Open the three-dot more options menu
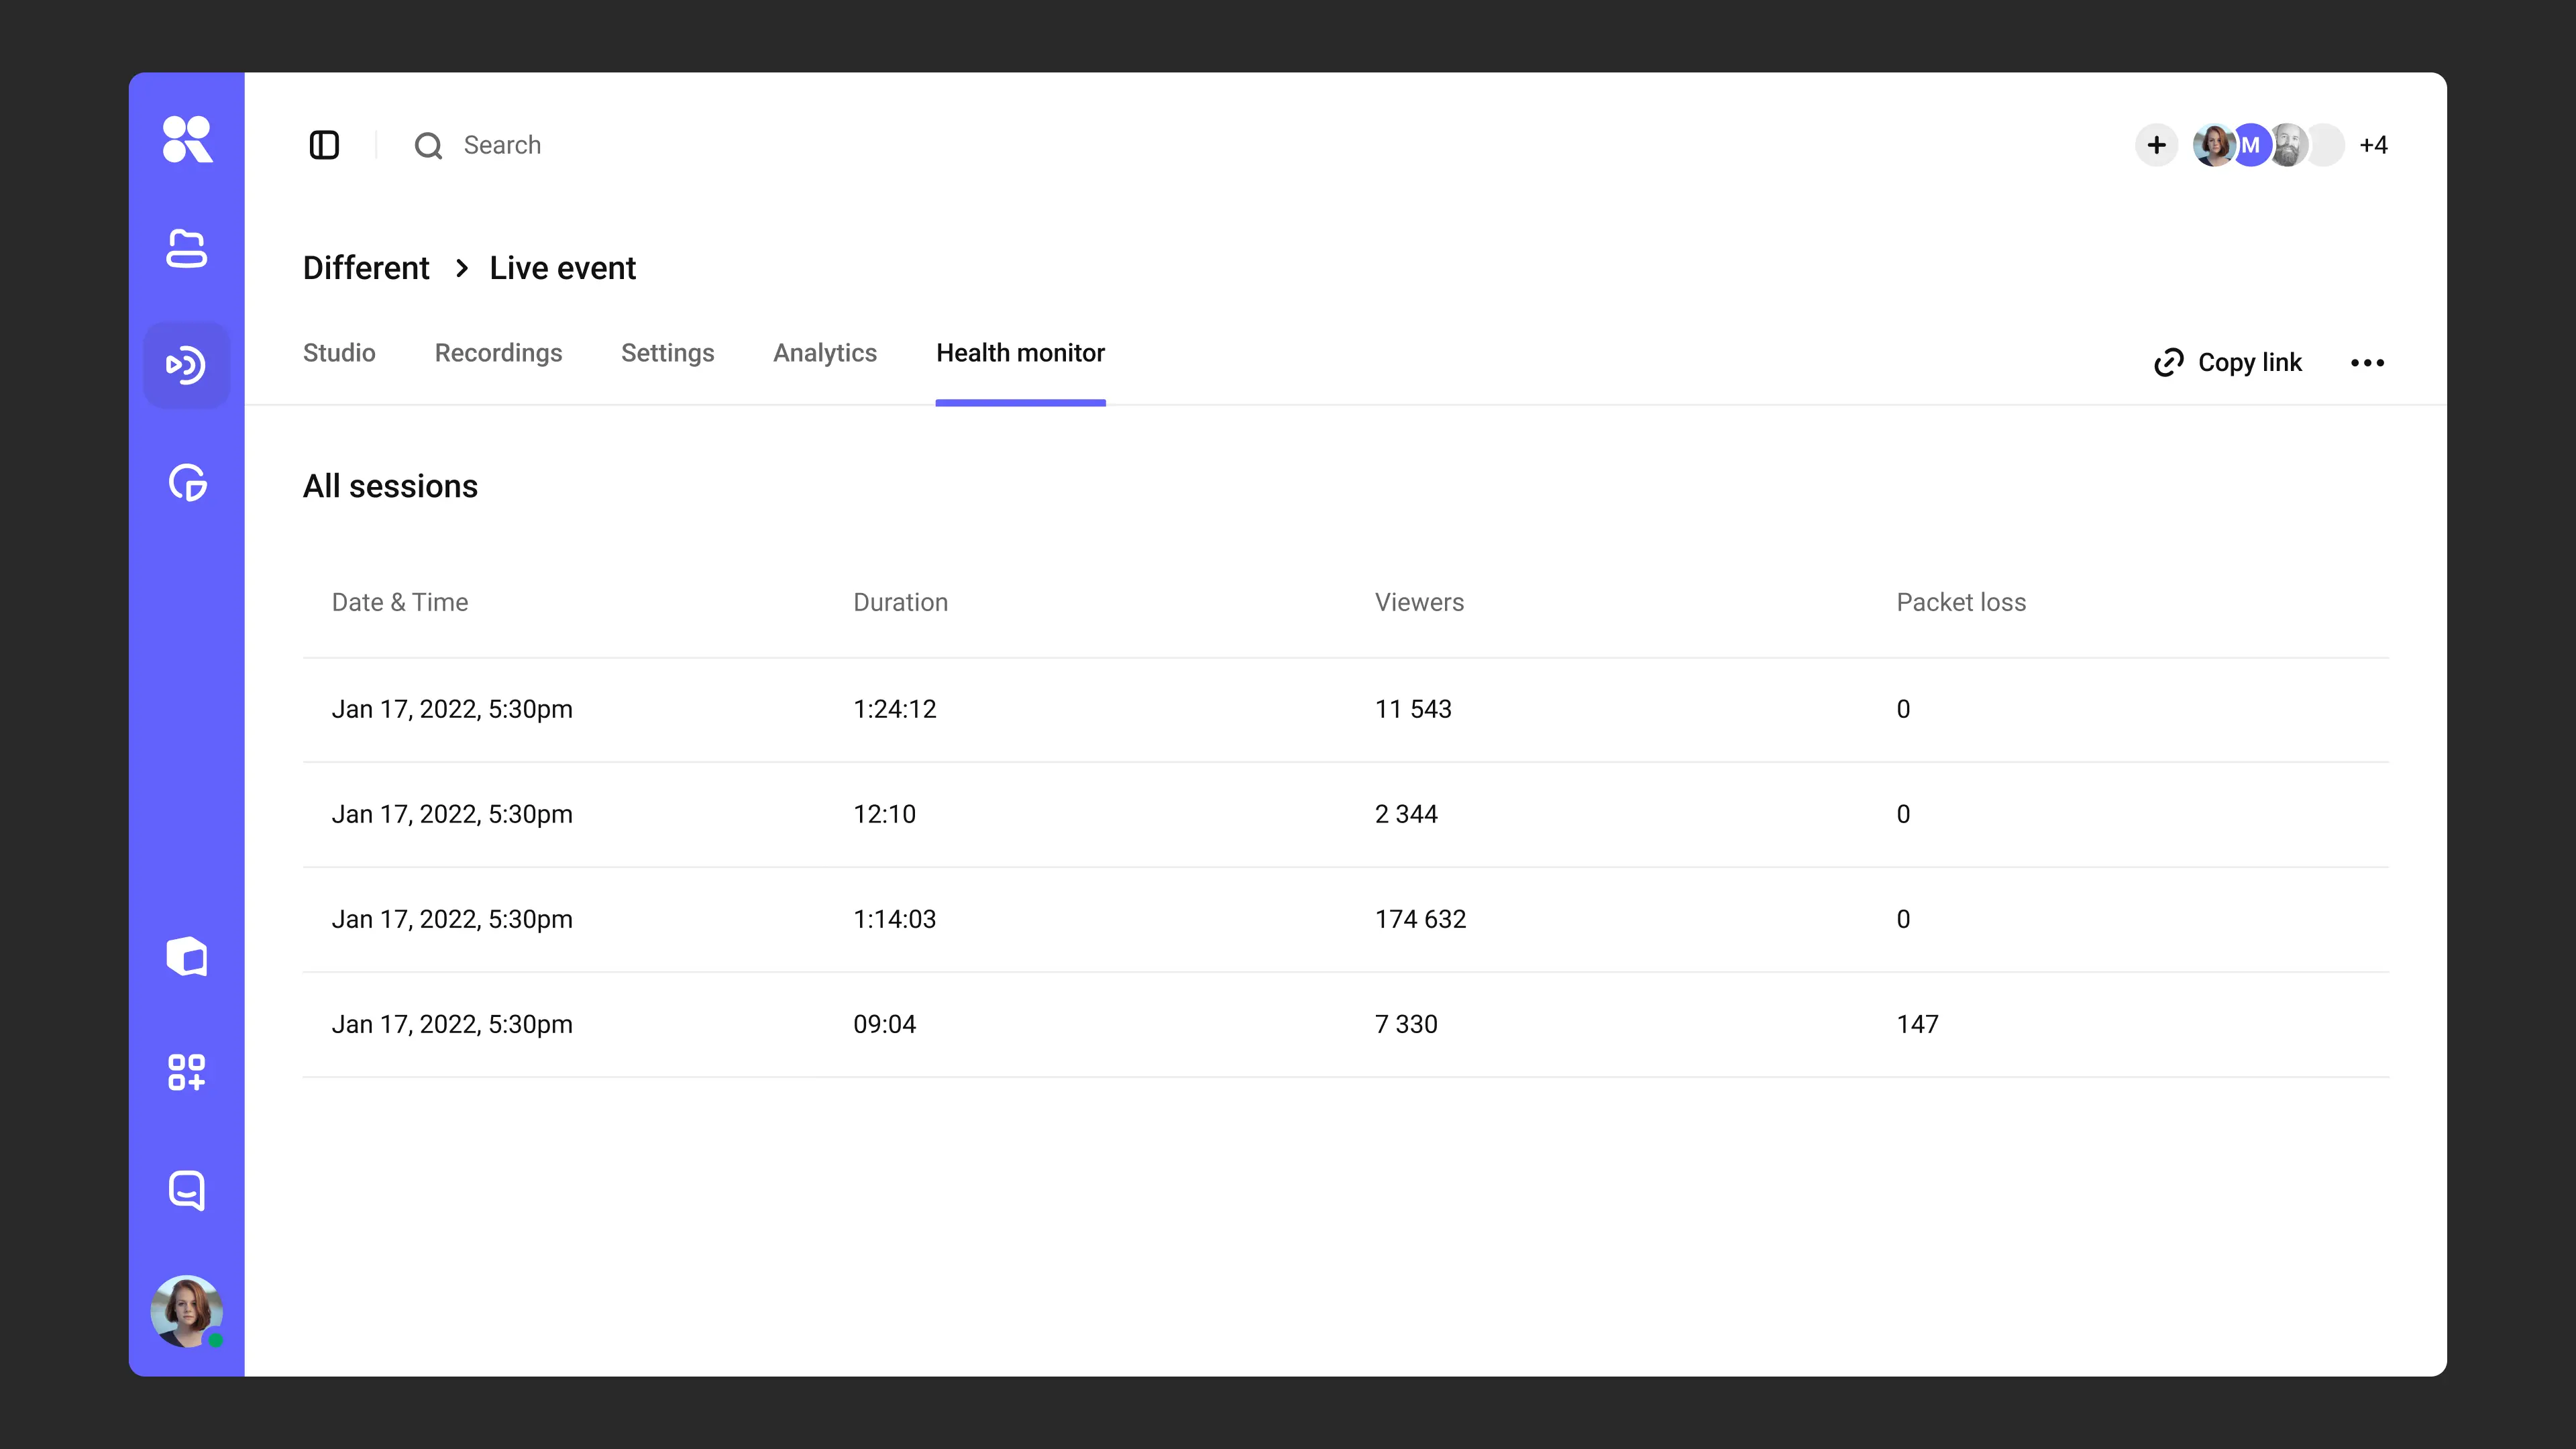The image size is (2576, 1449). [2367, 362]
